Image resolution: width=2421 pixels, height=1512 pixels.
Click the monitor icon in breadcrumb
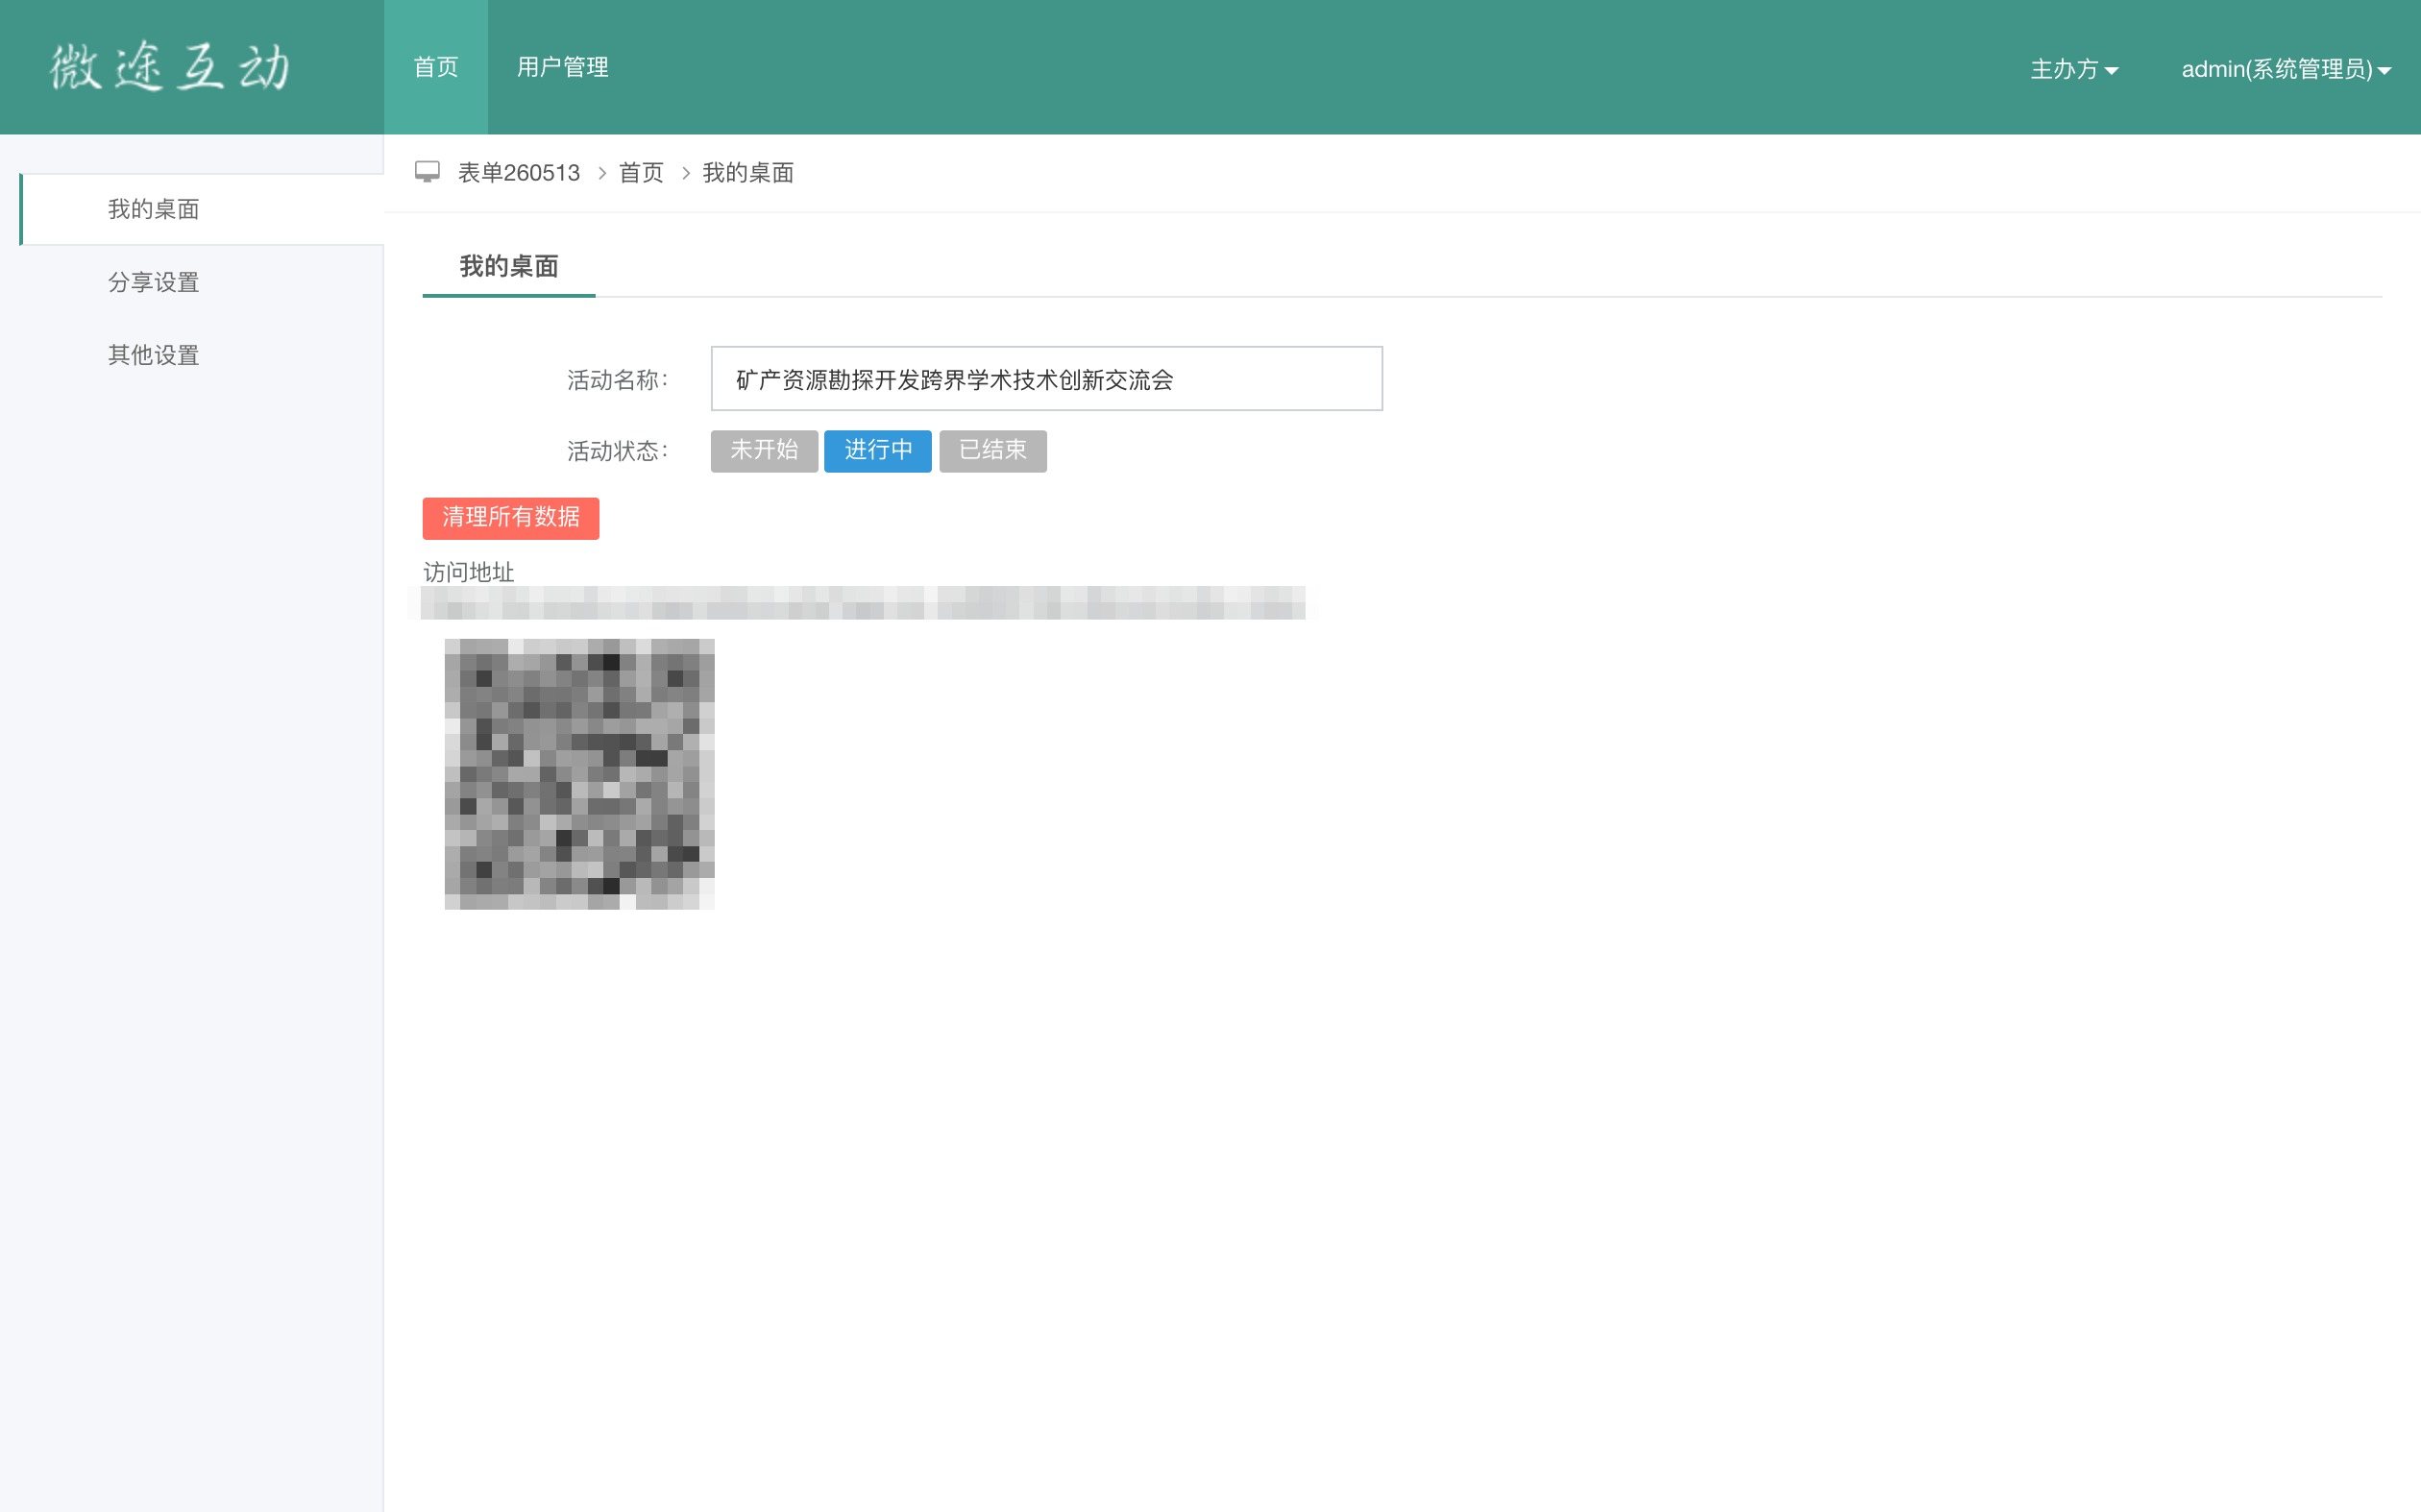point(427,172)
